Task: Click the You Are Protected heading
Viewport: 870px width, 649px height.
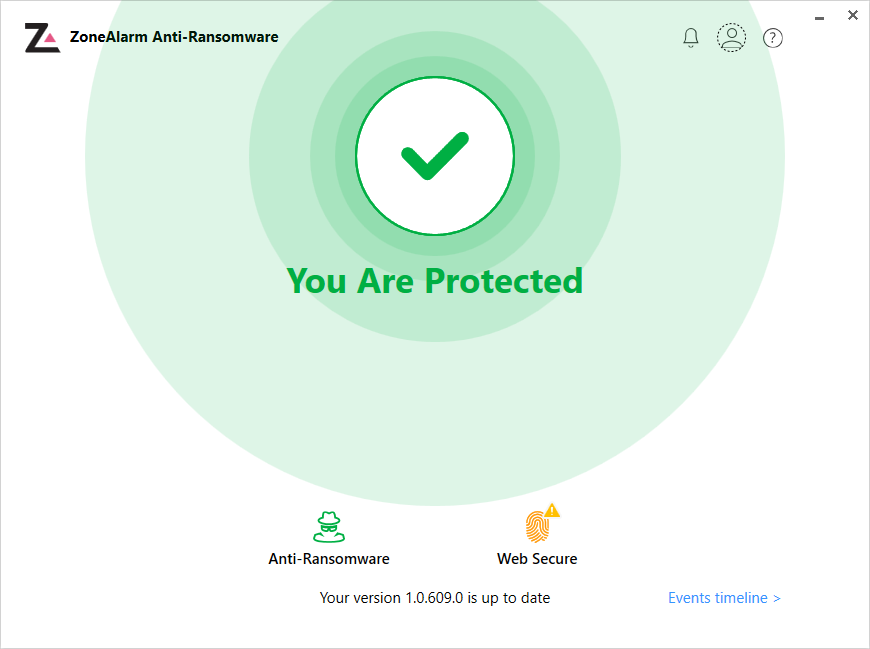Action: coord(435,281)
